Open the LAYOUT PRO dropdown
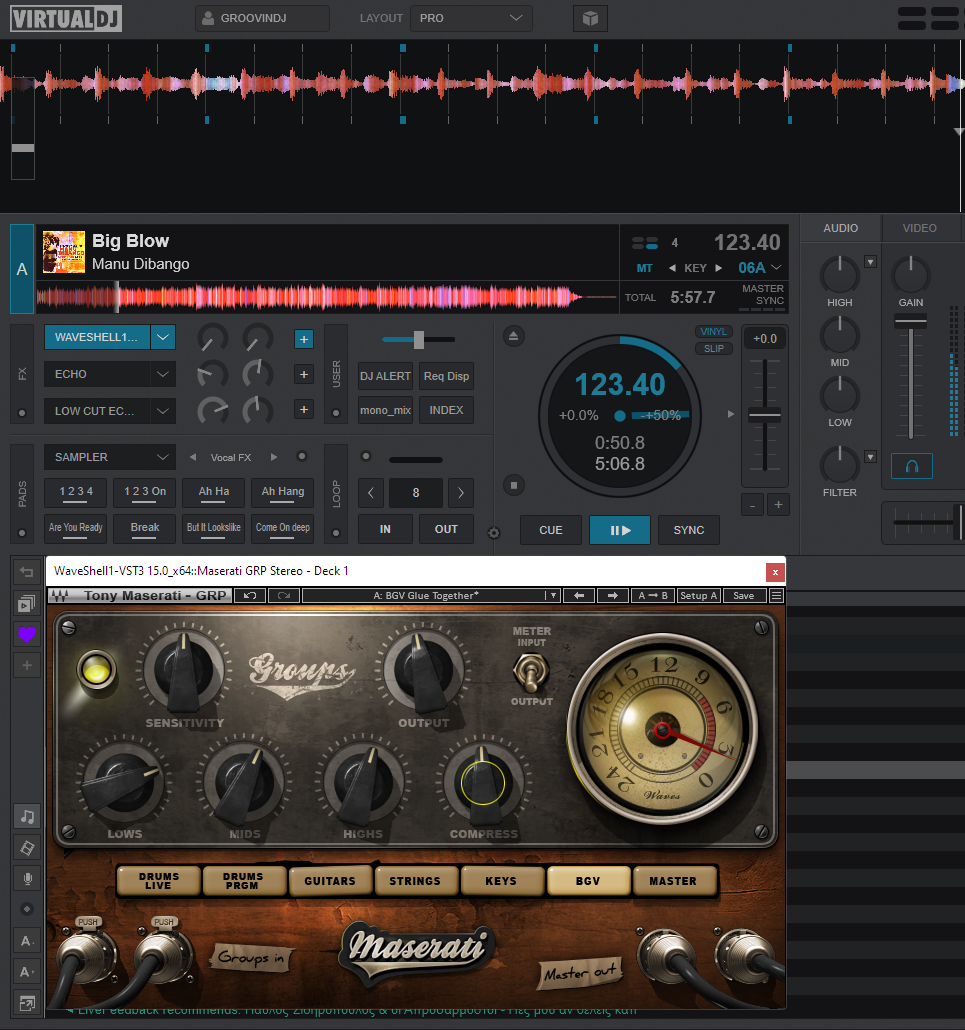This screenshot has height=1030, width=965. (x=471, y=18)
